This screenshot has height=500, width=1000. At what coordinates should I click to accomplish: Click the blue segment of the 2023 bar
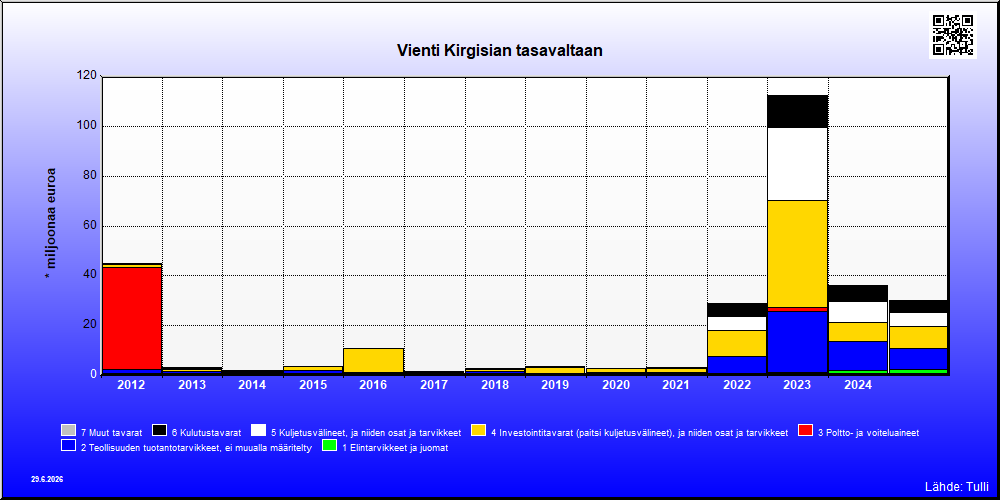tap(798, 341)
